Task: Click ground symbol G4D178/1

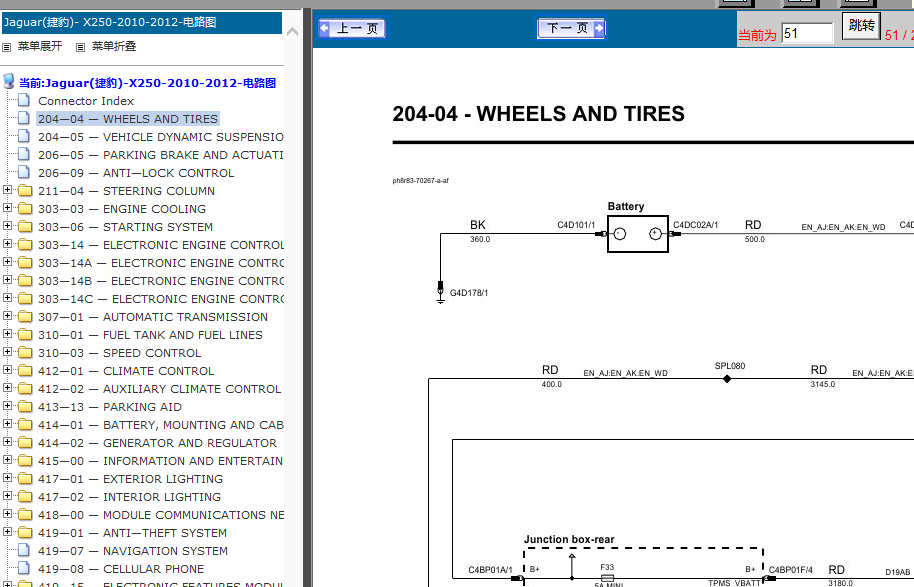Action: [x=441, y=293]
